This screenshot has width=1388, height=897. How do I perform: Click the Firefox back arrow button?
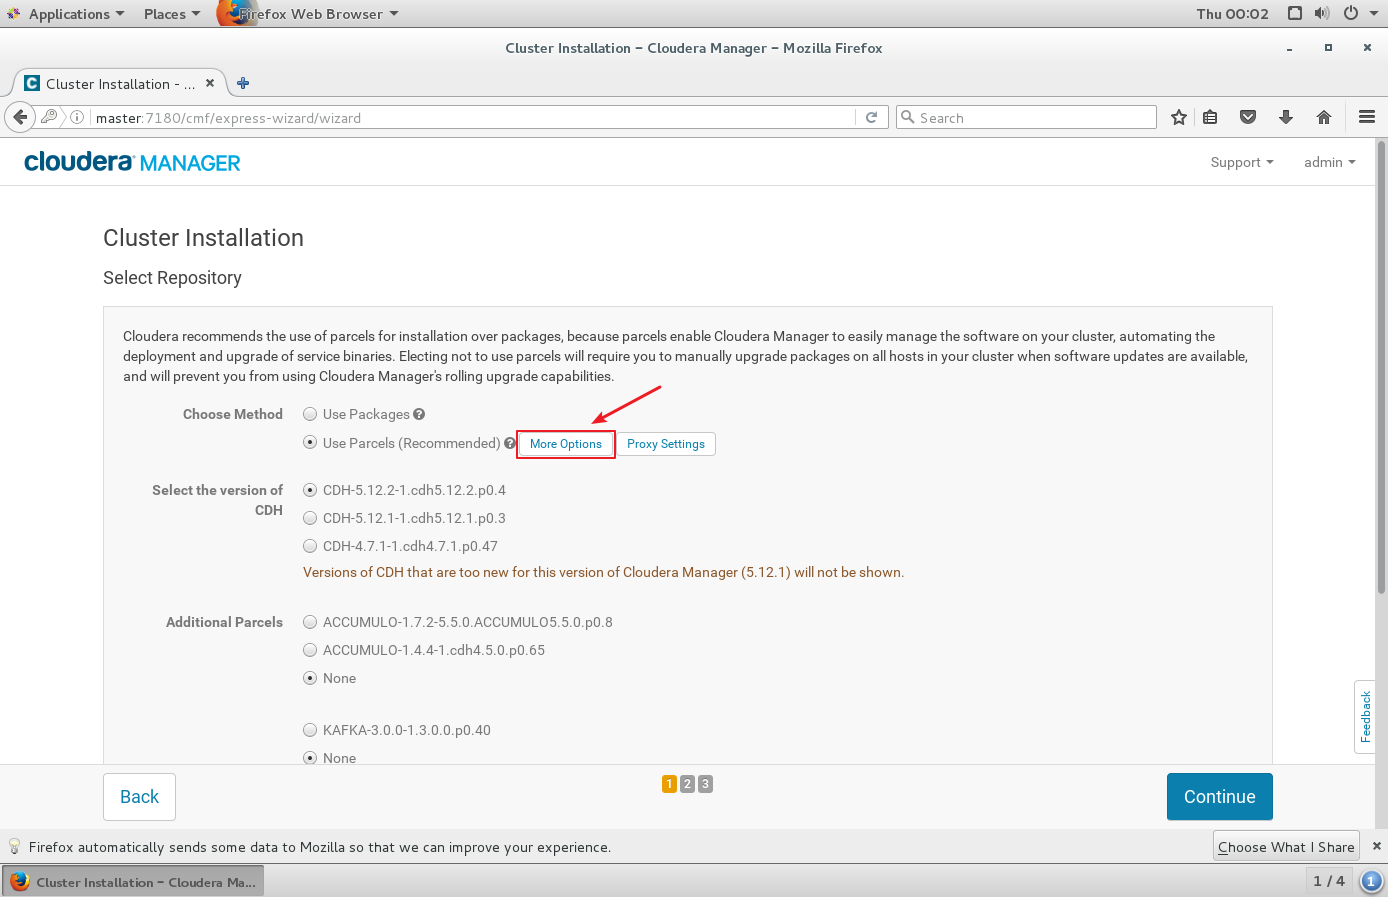click(20, 117)
